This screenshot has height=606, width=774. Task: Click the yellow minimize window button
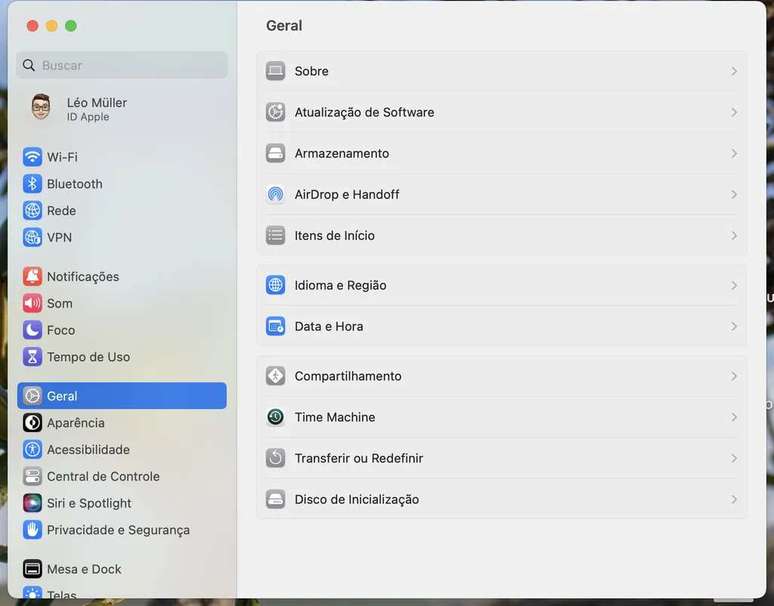tap(52, 26)
